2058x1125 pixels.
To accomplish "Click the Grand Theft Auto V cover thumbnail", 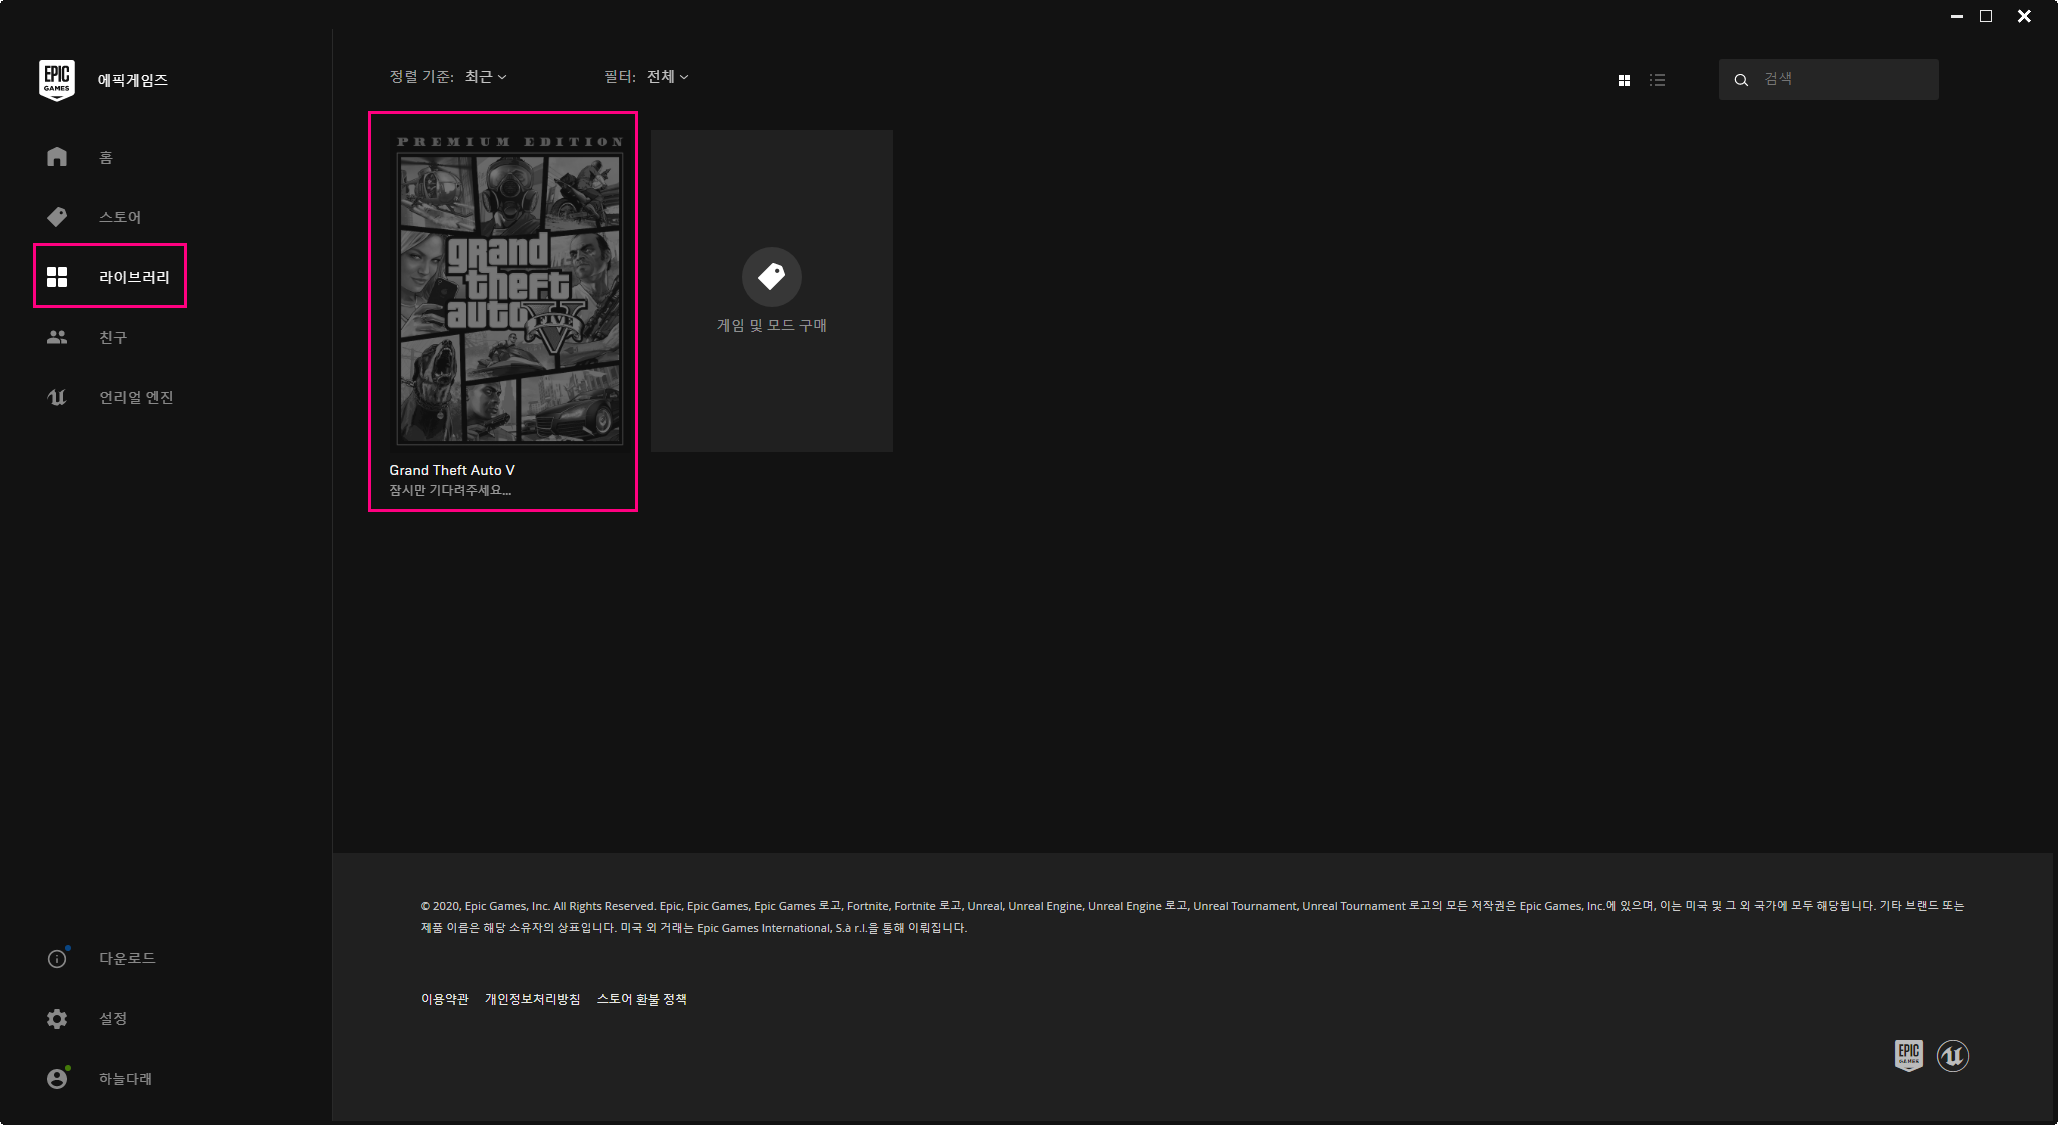I will point(509,290).
